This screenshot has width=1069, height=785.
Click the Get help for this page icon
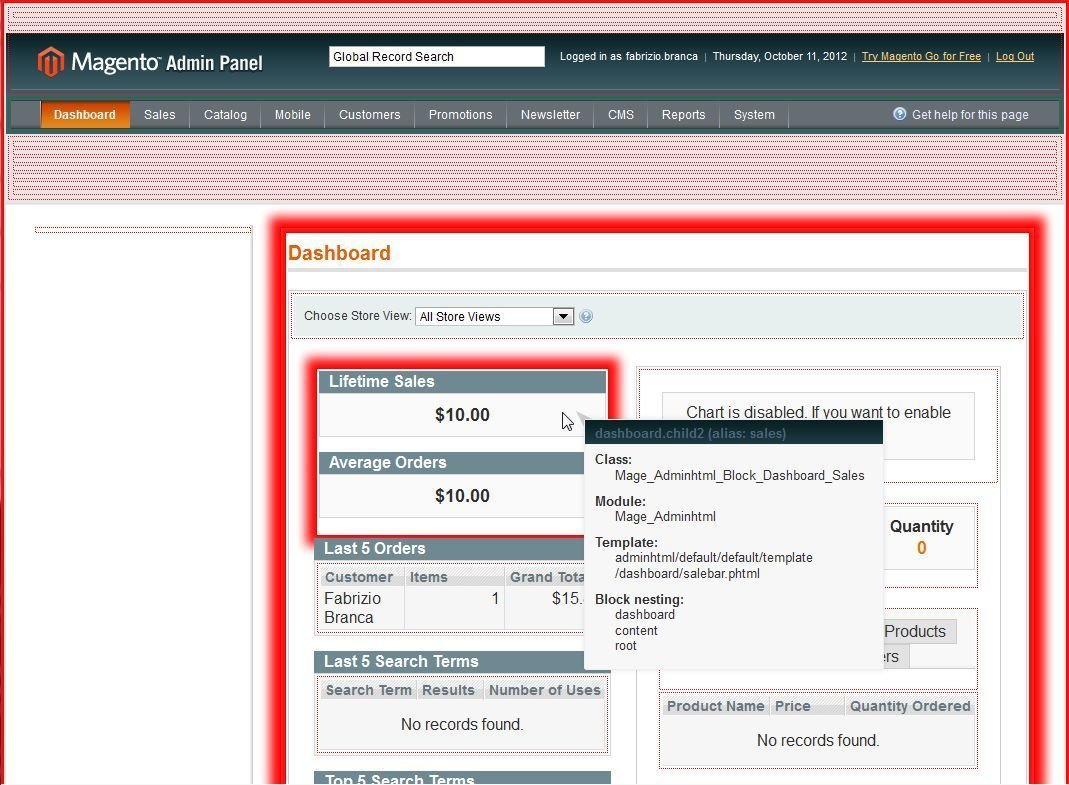900,114
